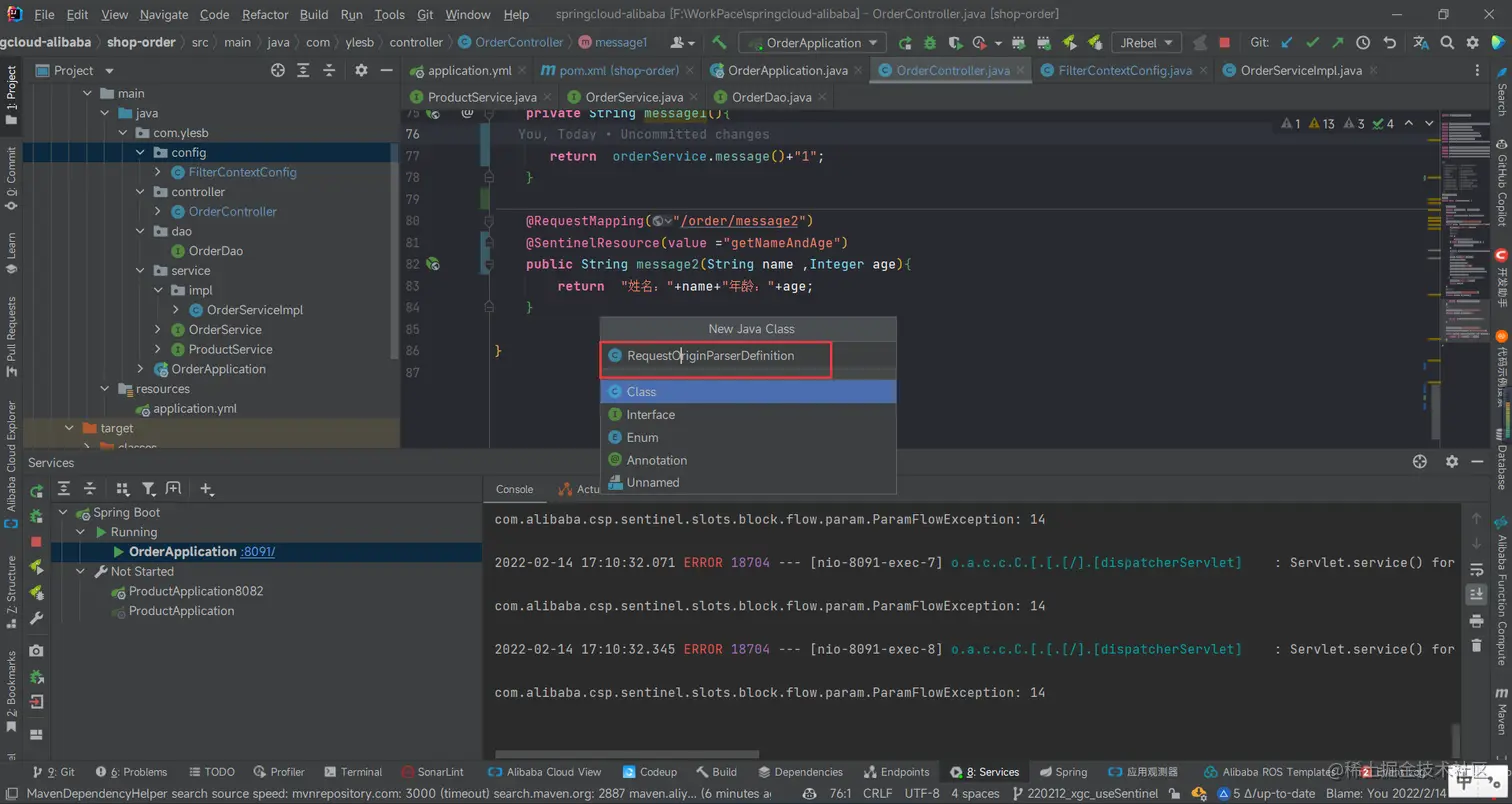
Task: Collapse the controller folder
Action: [x=141, y=192]
